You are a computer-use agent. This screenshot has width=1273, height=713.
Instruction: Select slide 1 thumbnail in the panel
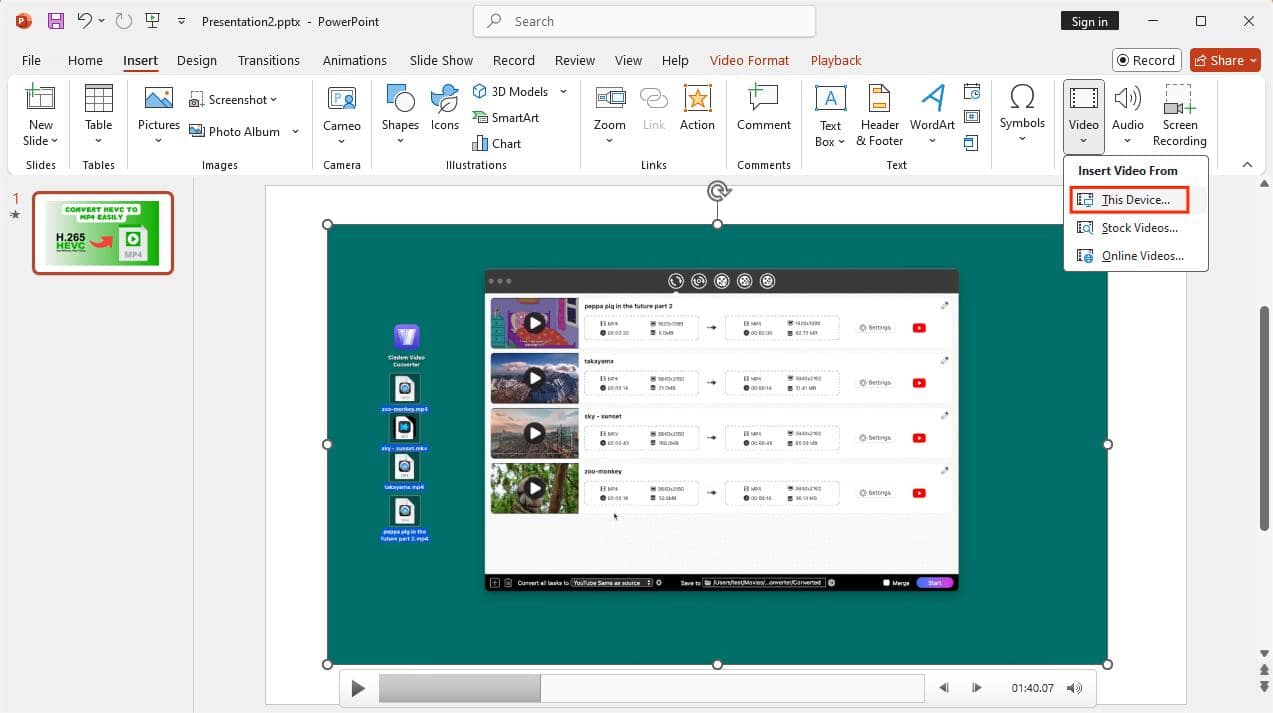tap(102, 232)
